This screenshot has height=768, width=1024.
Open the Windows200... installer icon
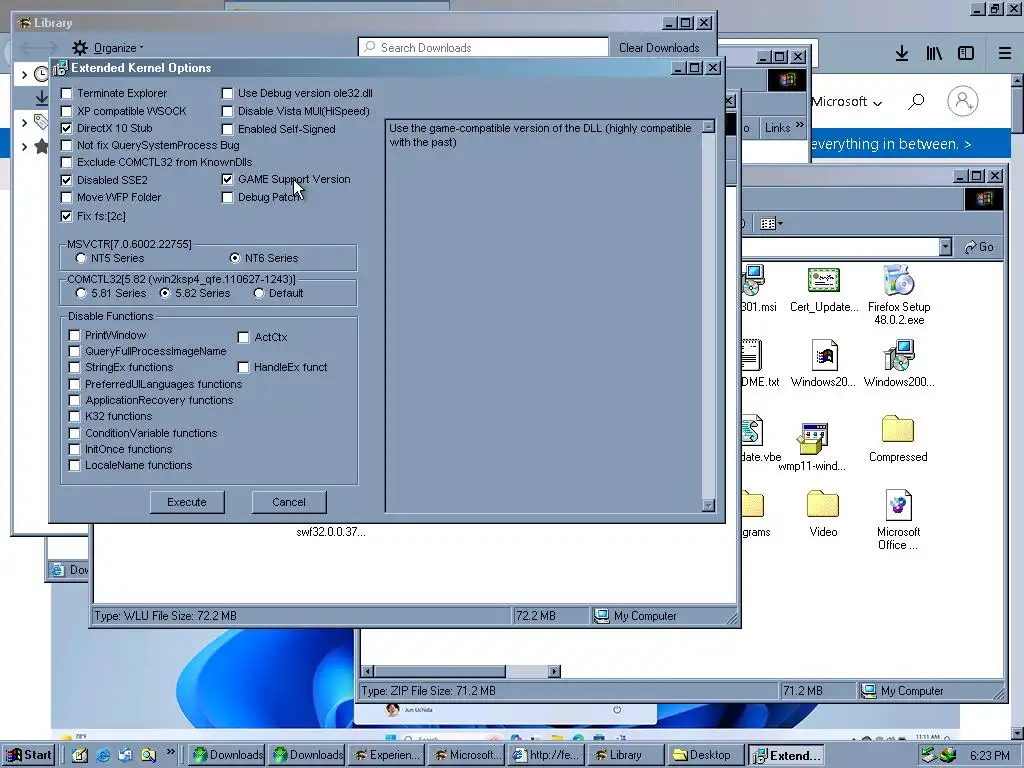(899, 355)
